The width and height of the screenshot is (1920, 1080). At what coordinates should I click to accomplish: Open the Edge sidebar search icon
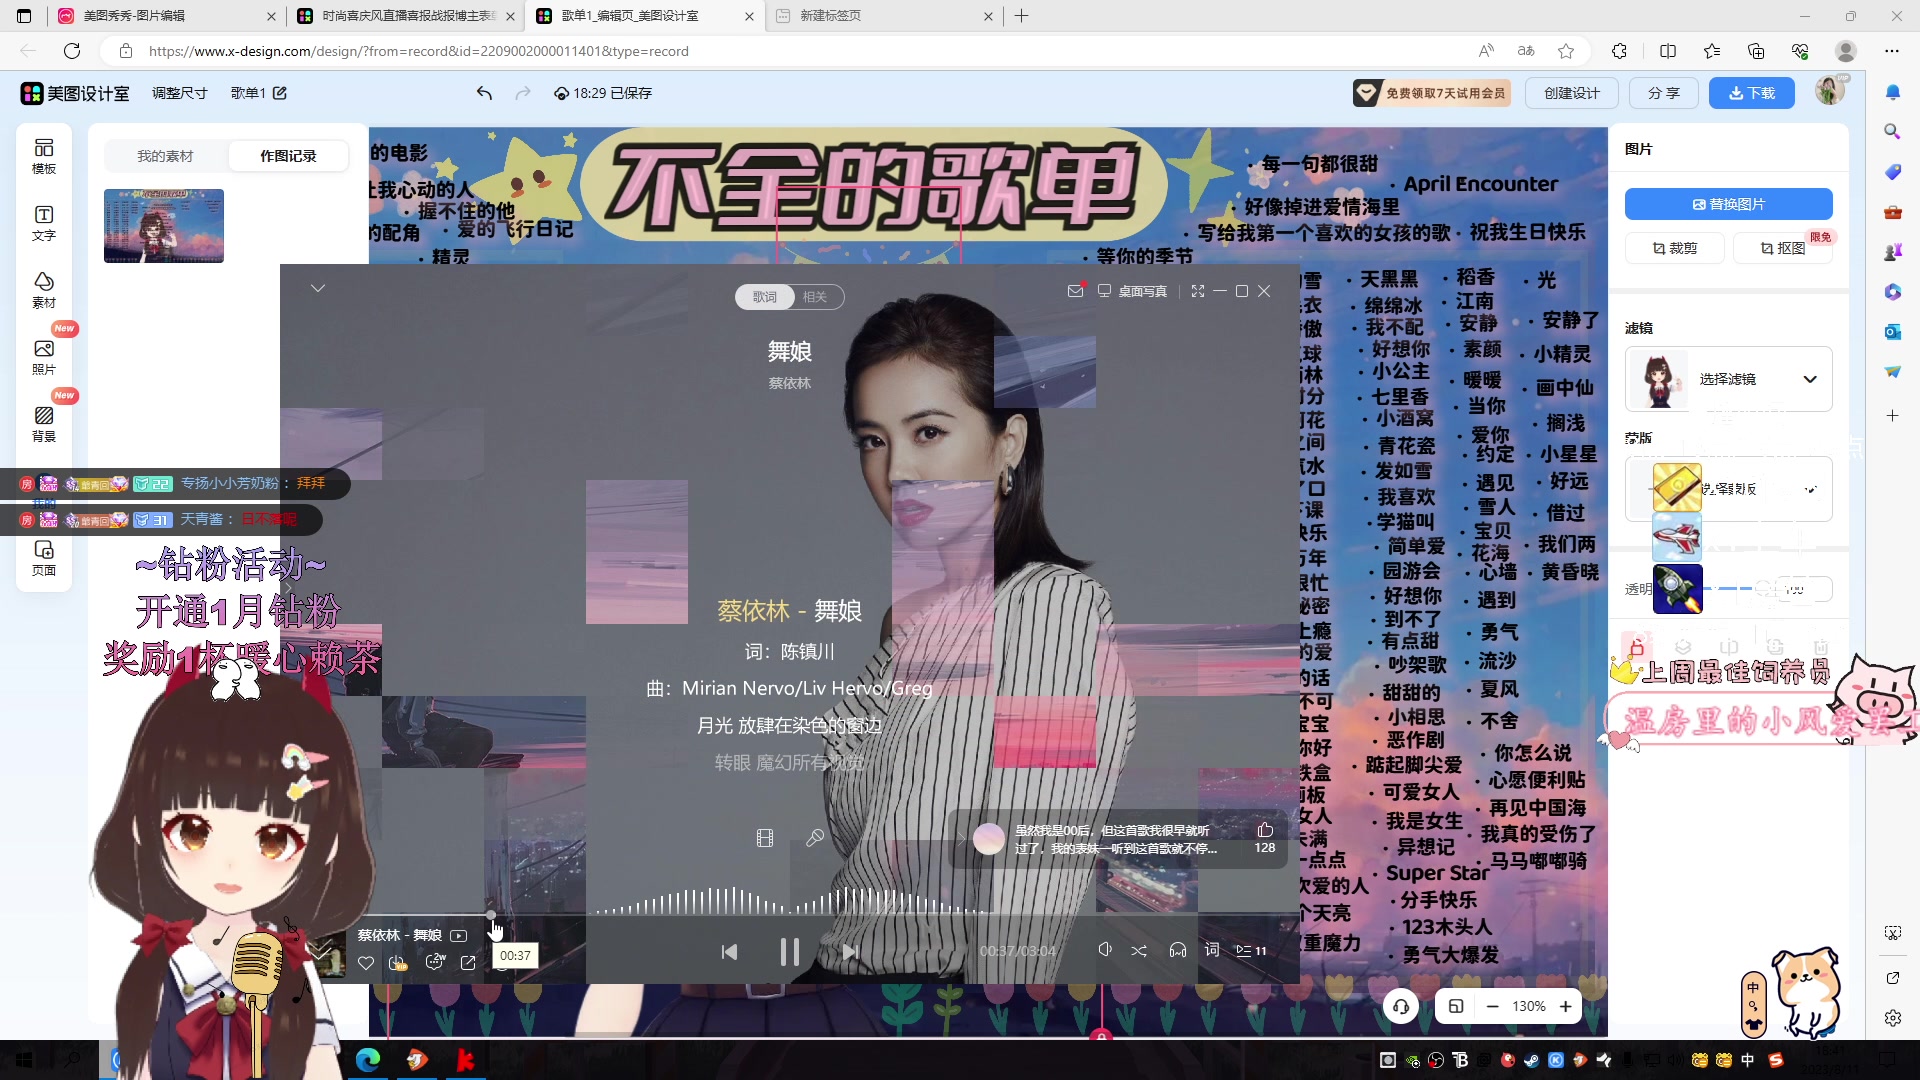click(1893, 132)
